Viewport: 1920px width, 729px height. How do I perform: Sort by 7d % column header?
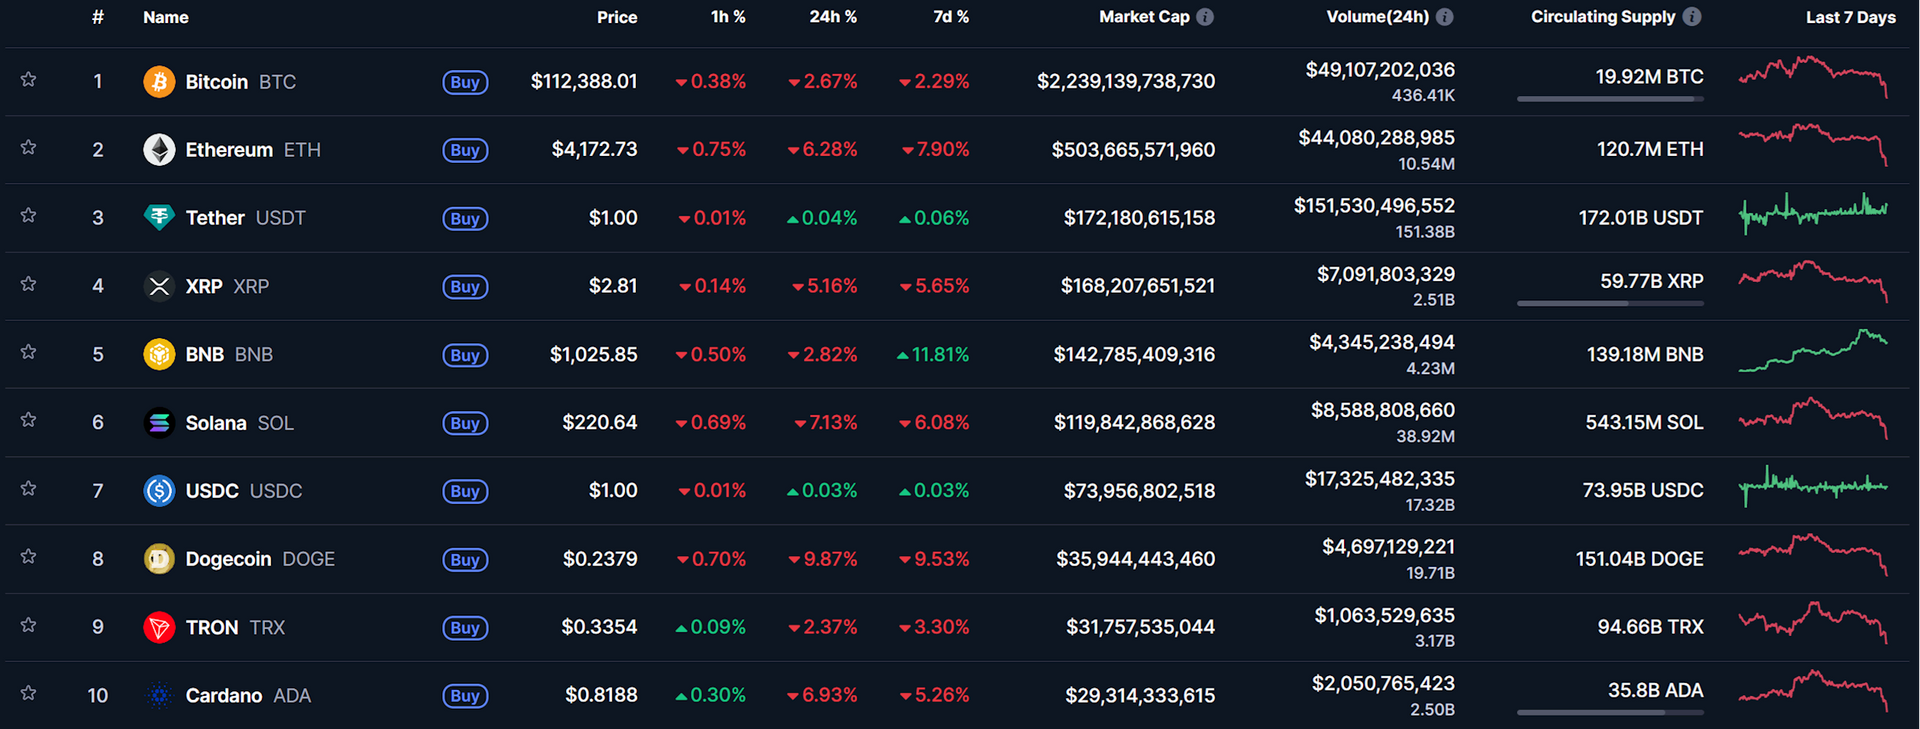(951, 17)
